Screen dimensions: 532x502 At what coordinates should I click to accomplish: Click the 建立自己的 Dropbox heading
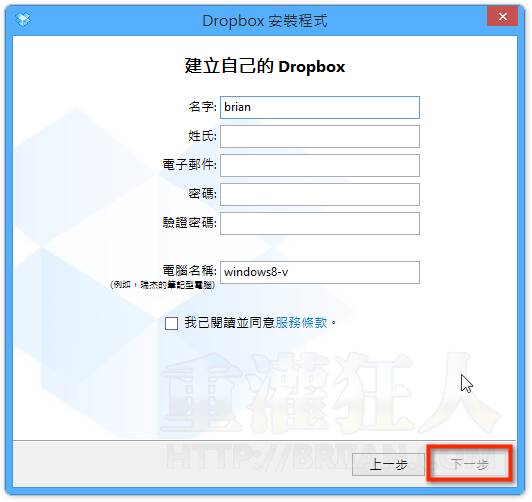click(265, 66)
